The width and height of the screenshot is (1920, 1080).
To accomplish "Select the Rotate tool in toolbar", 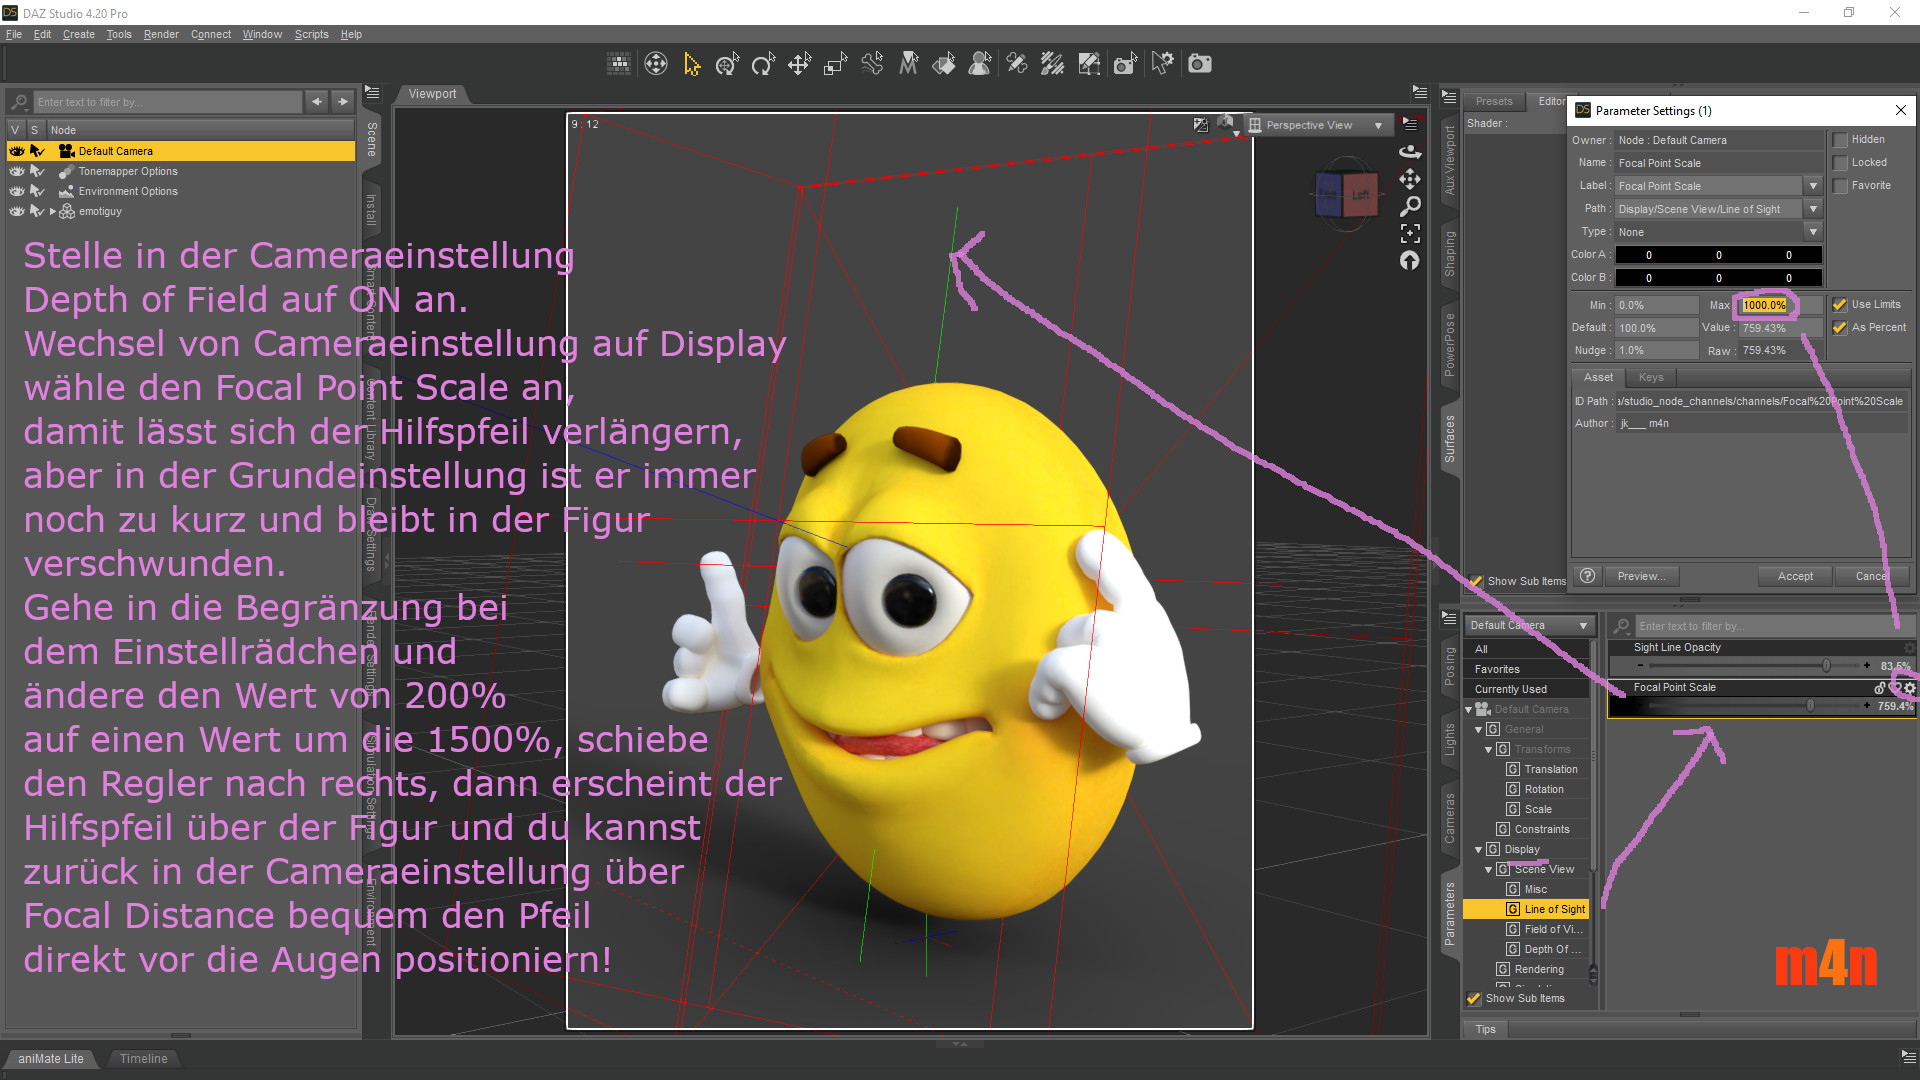I will tap(763, 65).
